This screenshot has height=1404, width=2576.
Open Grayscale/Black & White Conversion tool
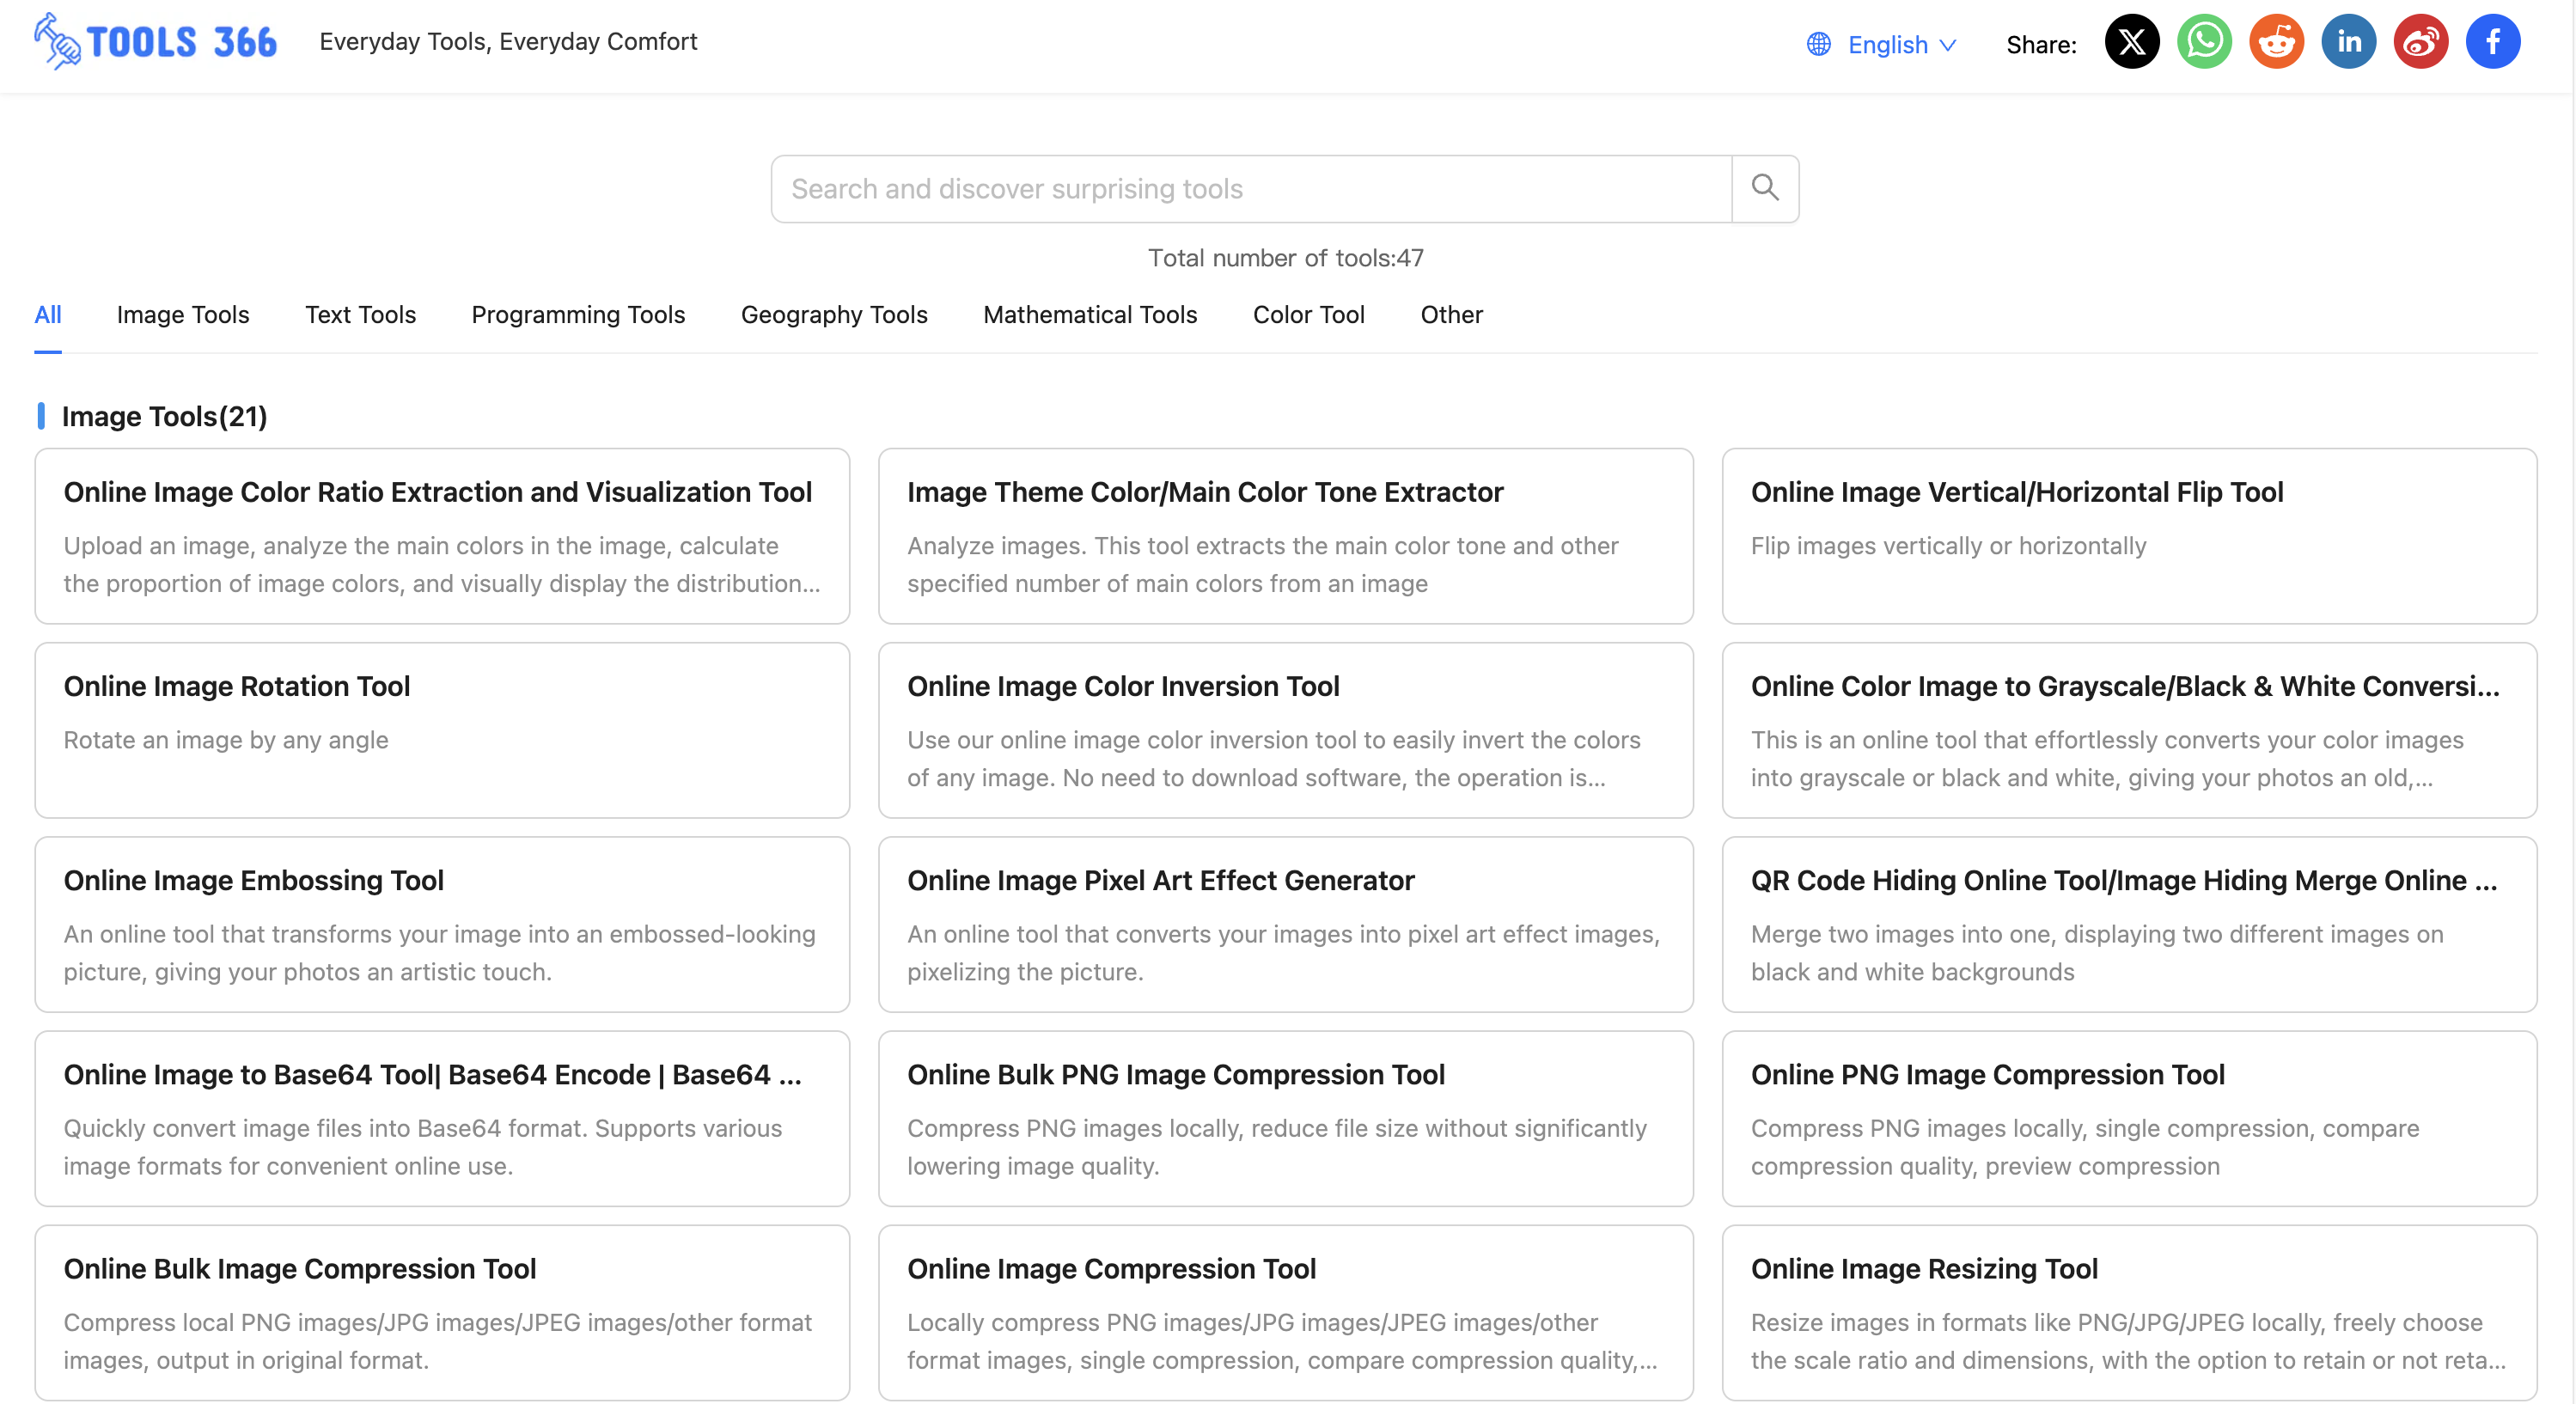tap(2129, 730)
